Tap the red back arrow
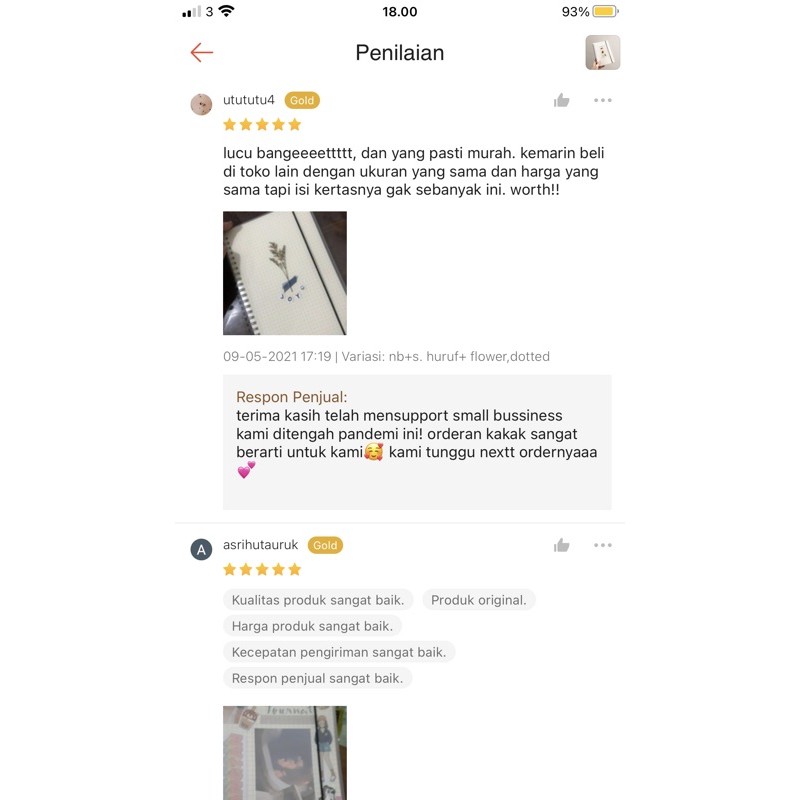This screenshot has width=800, height=800. click(202, 53)
